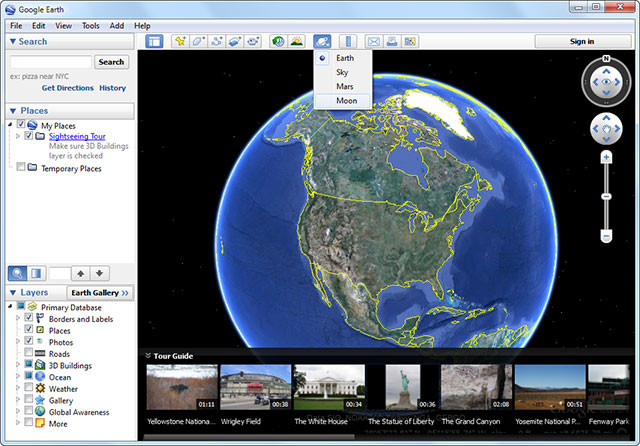Enable the Gallery layer checkbox
The height and width of the screenshot is (446, 640).
tap(29, 398)
